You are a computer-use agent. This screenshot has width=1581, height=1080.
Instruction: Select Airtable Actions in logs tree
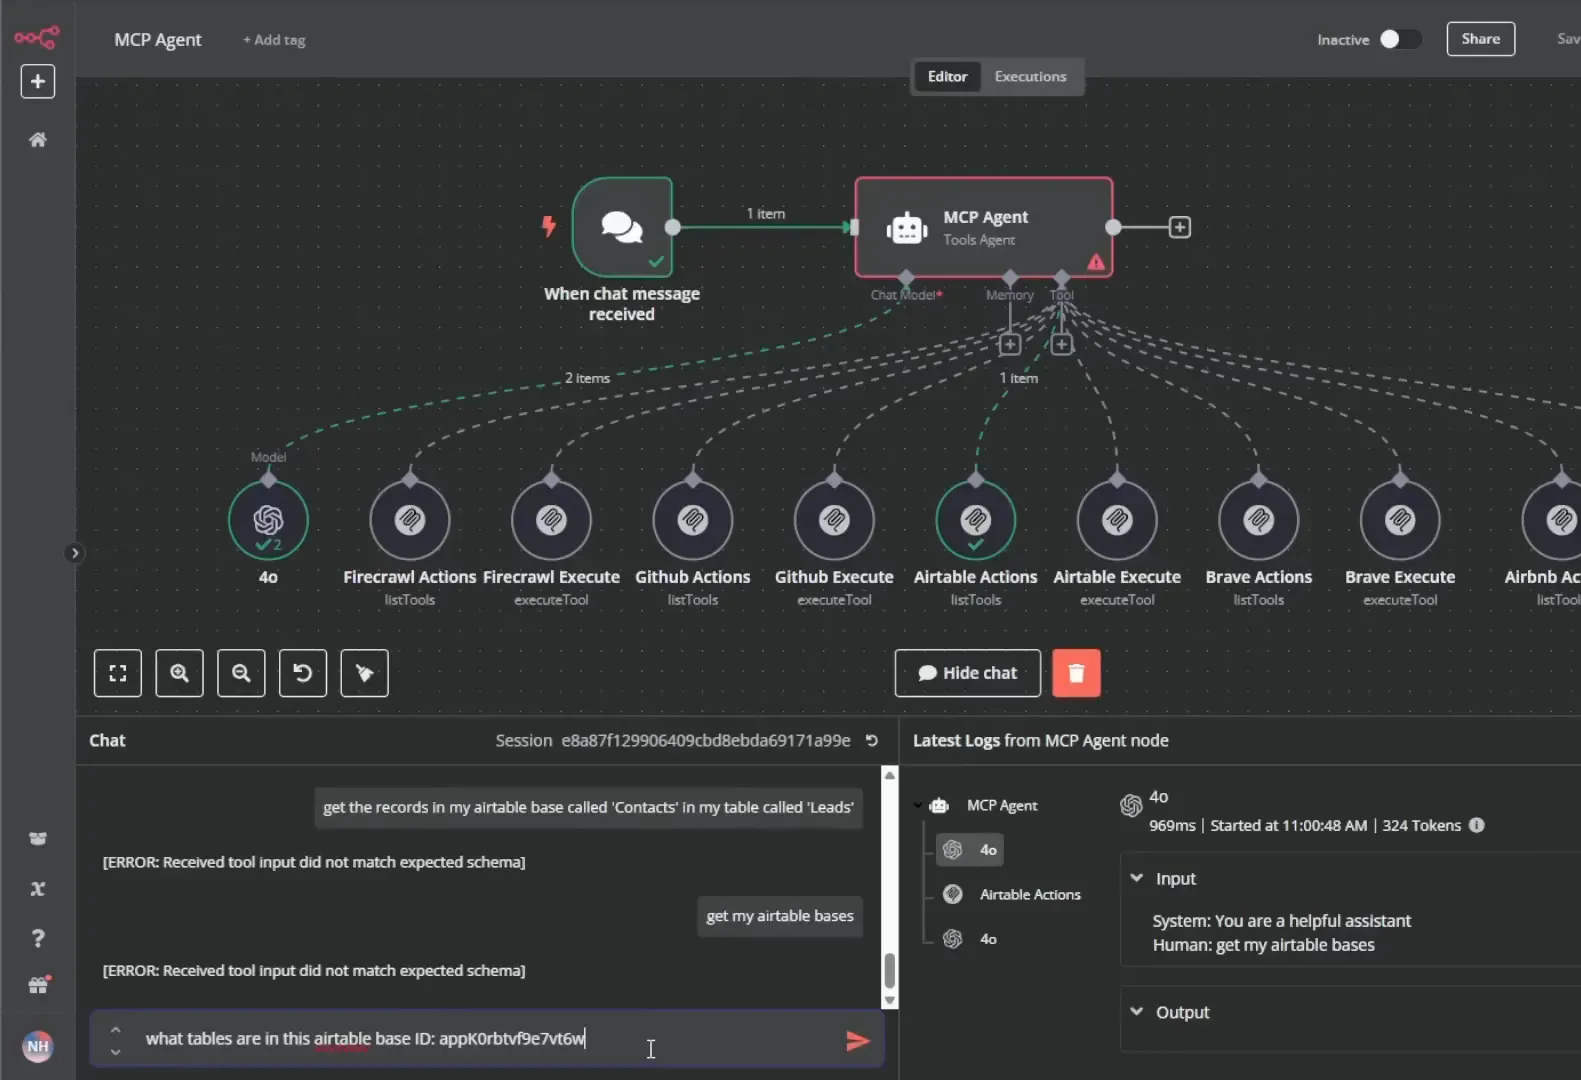click(x=1030, y=894)
